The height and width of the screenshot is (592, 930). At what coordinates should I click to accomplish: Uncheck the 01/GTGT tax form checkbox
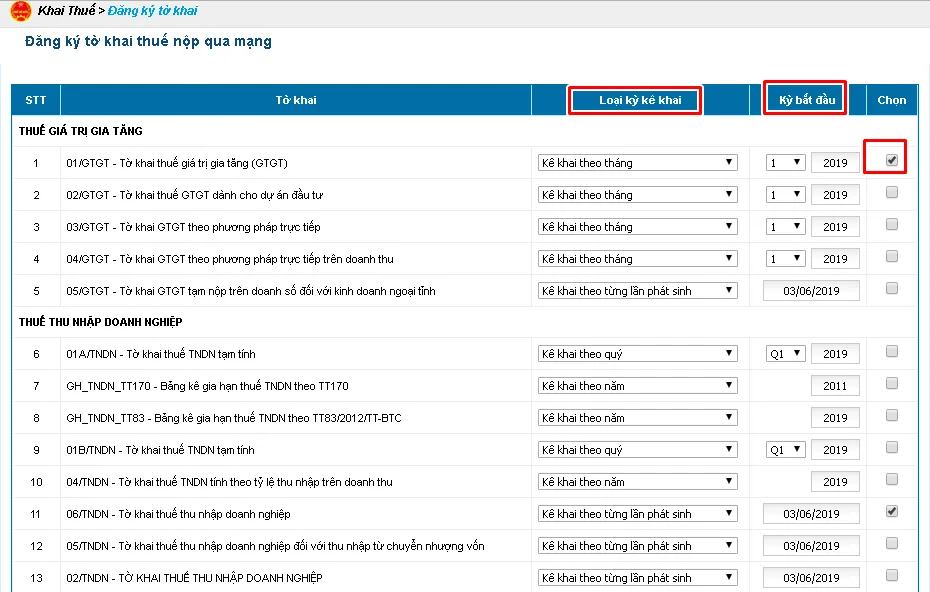(x=892, y=160)
